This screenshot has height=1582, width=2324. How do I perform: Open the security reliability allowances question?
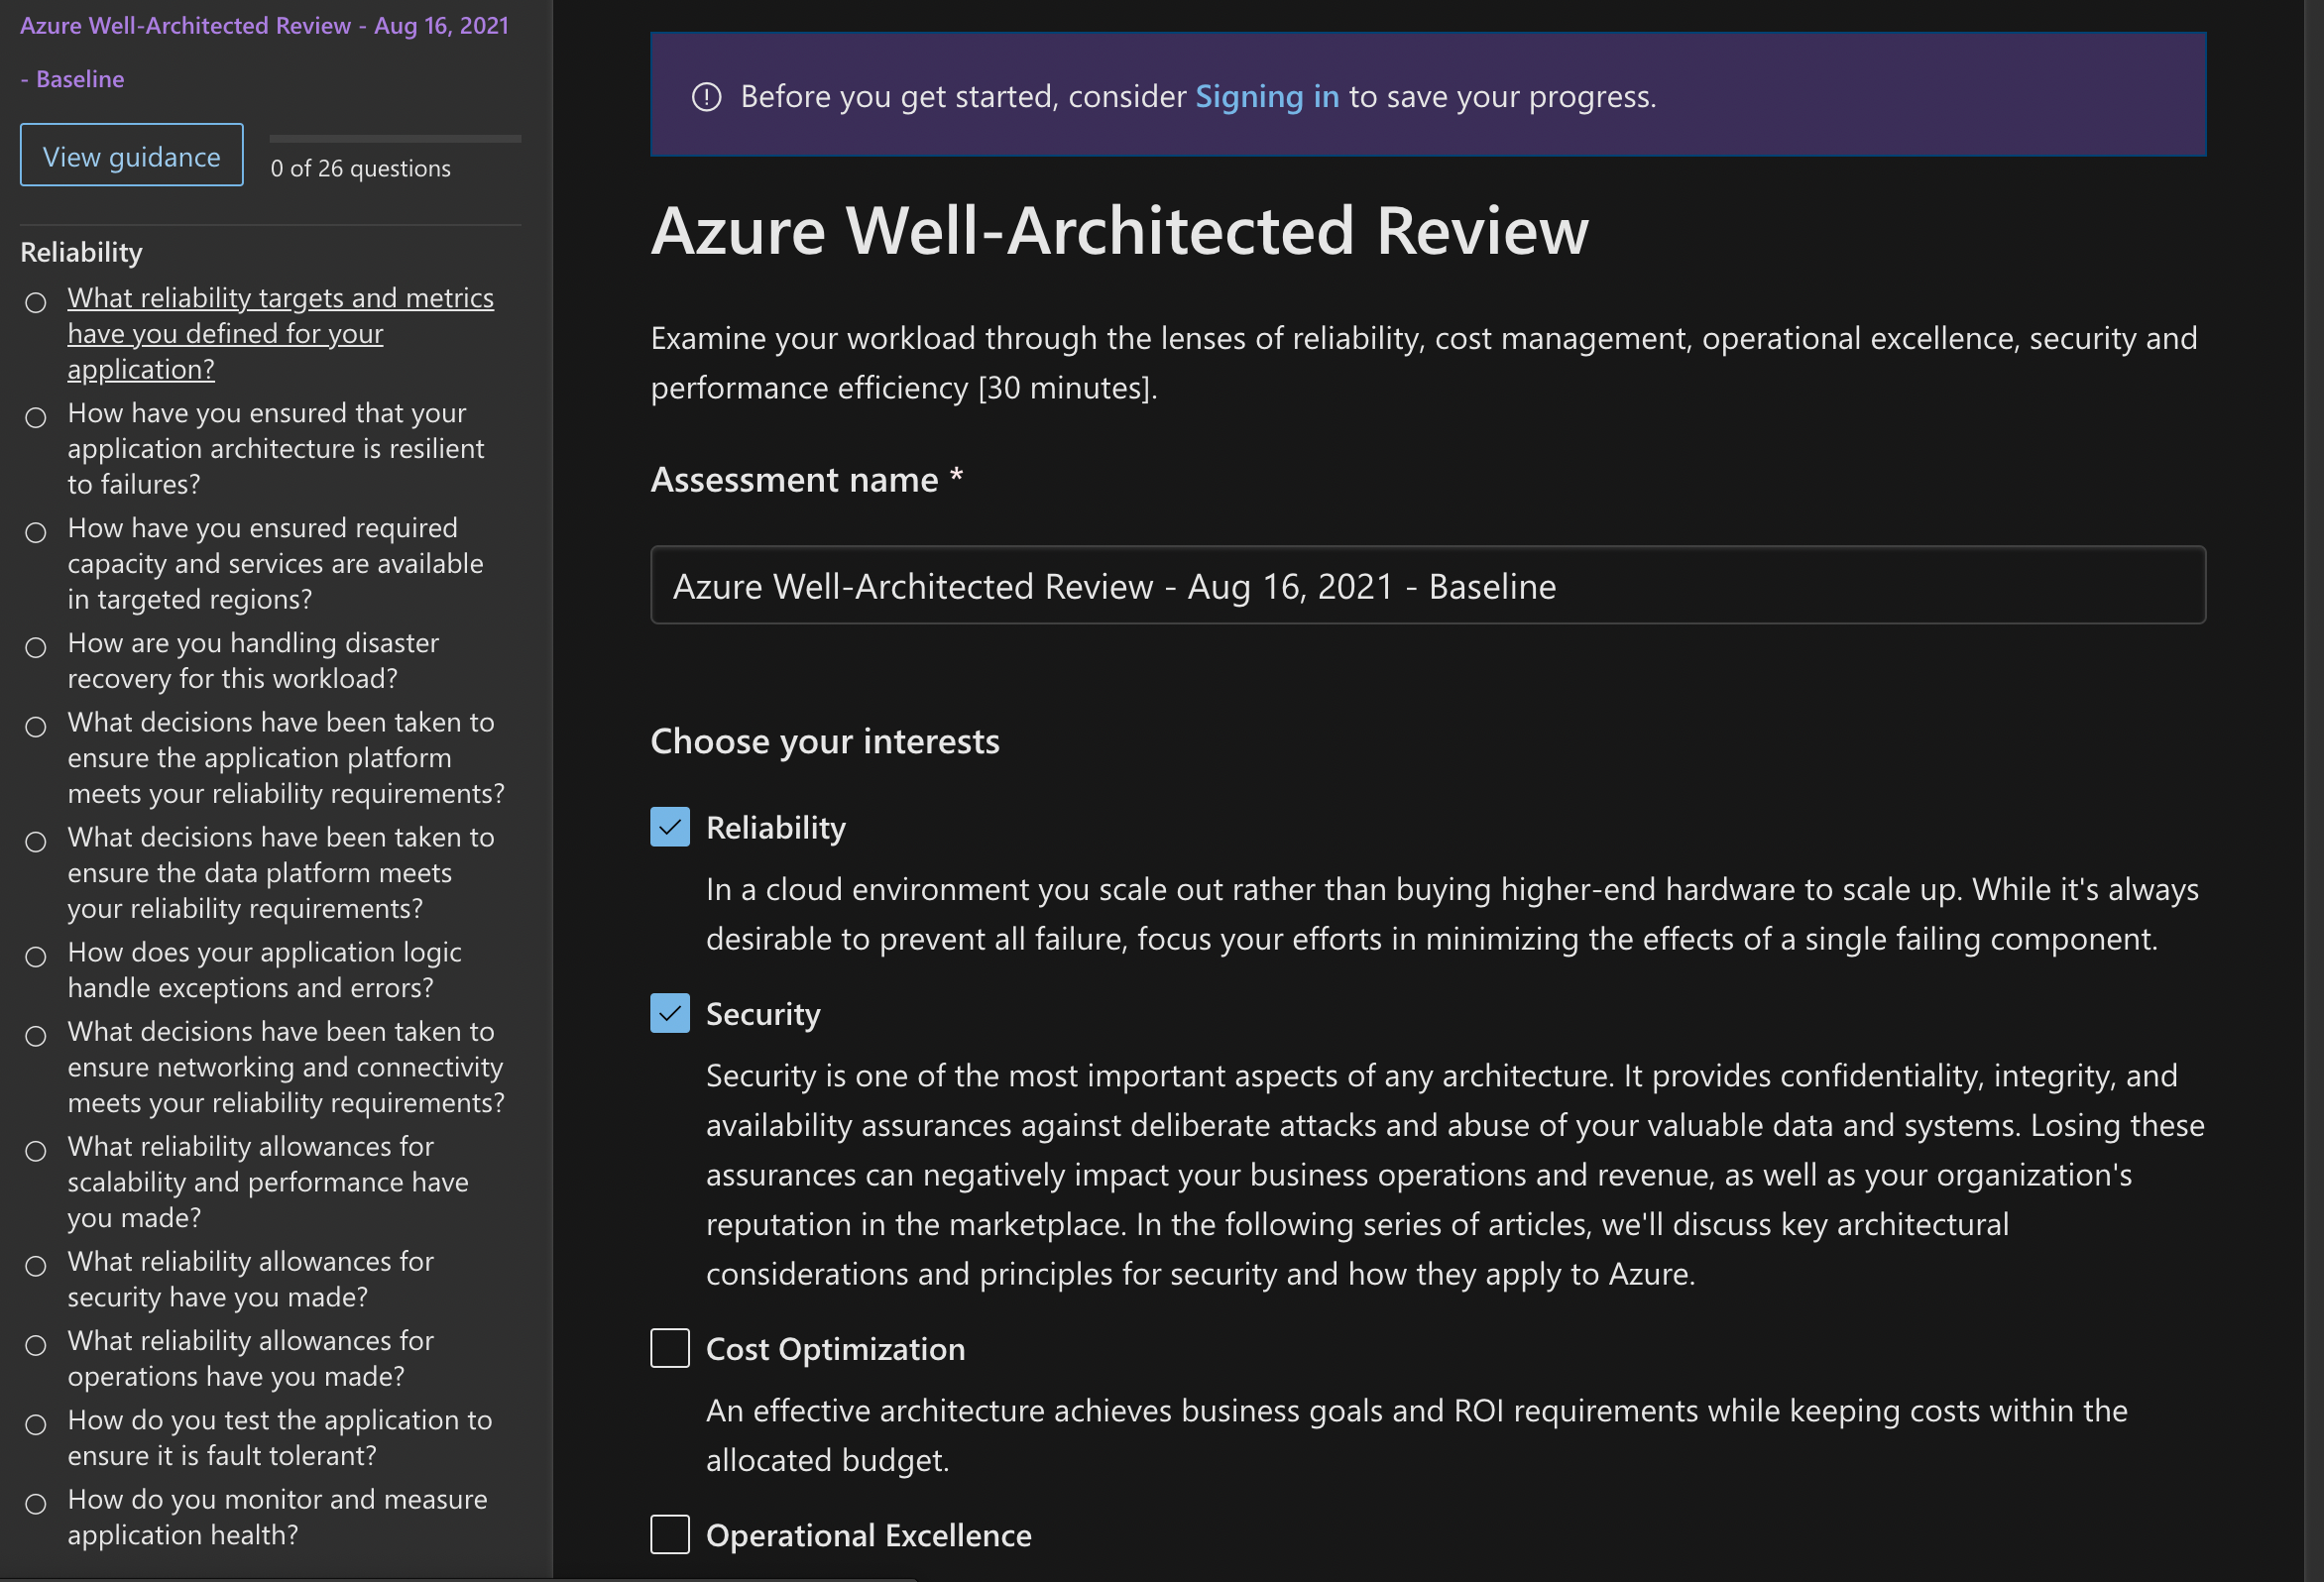250,1279
